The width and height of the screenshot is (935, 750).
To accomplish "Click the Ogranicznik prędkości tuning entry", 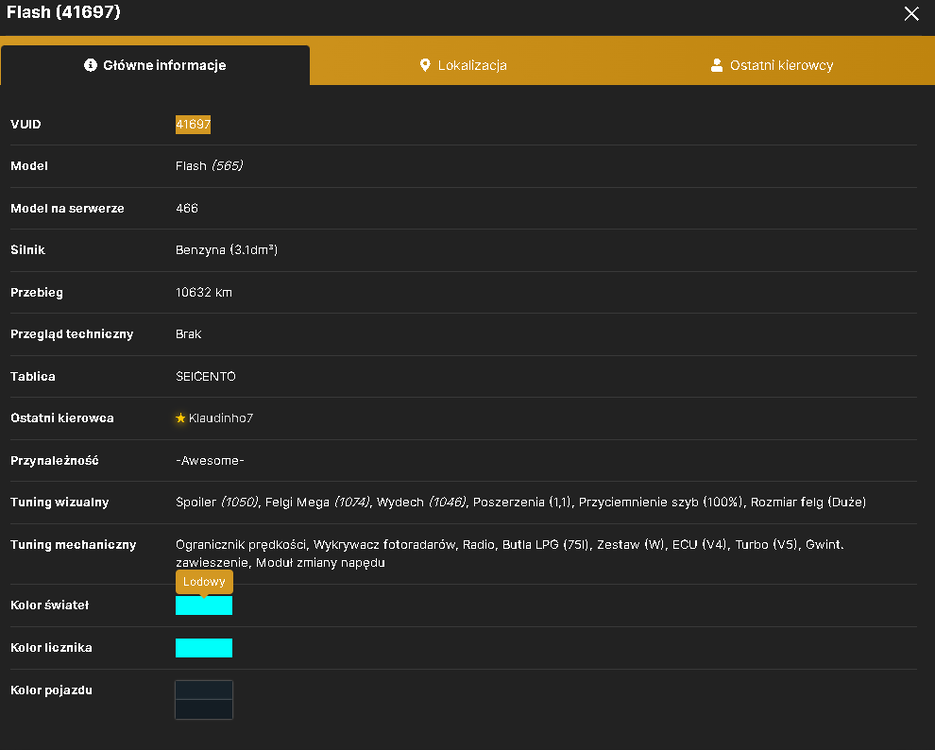I will [x=241, y=544].
